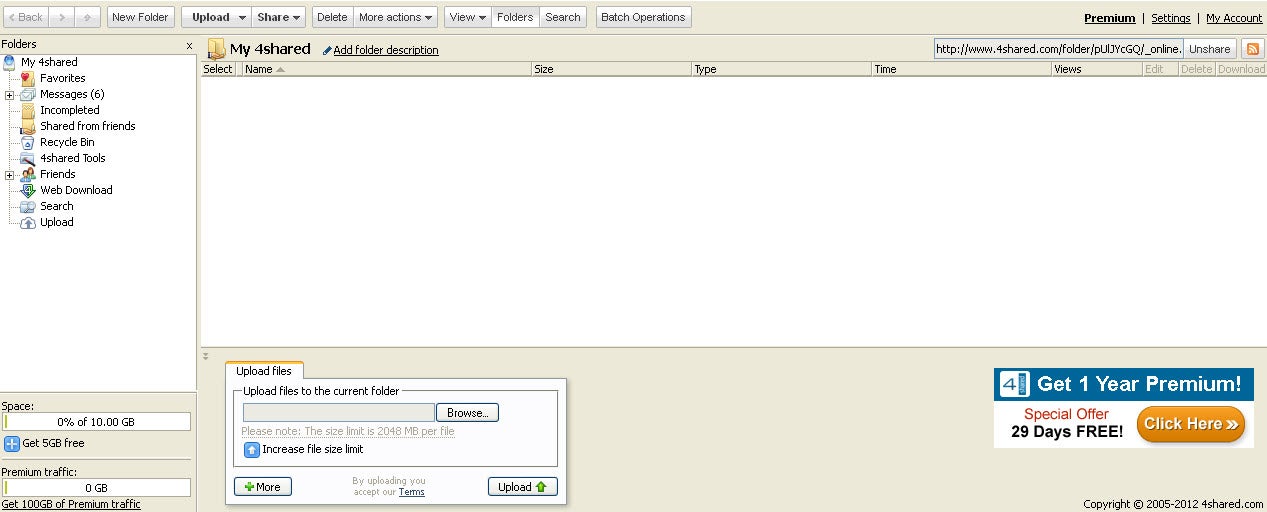
Task: Click the large My 4shared folder icon
Action: pyautogui.click(x=216, y=49)
